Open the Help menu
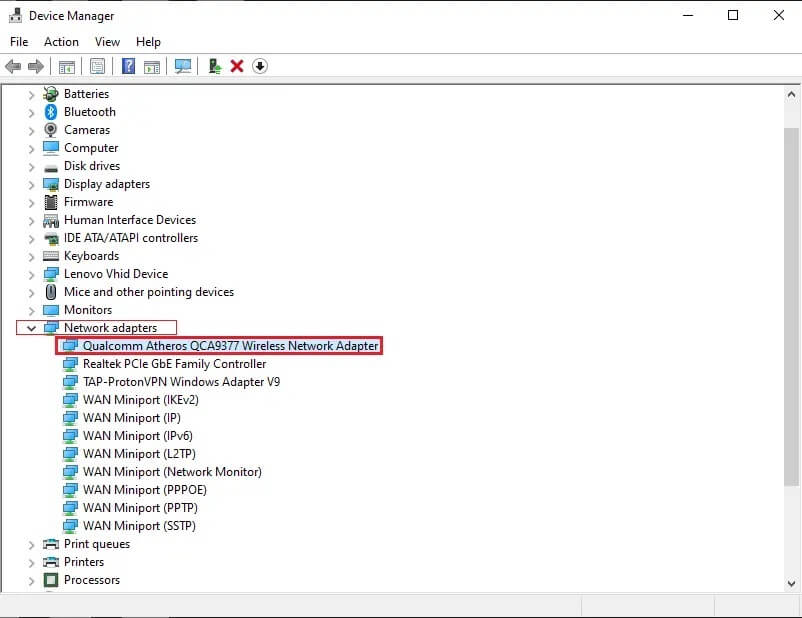The image size is (802, 618). (148, 42)
